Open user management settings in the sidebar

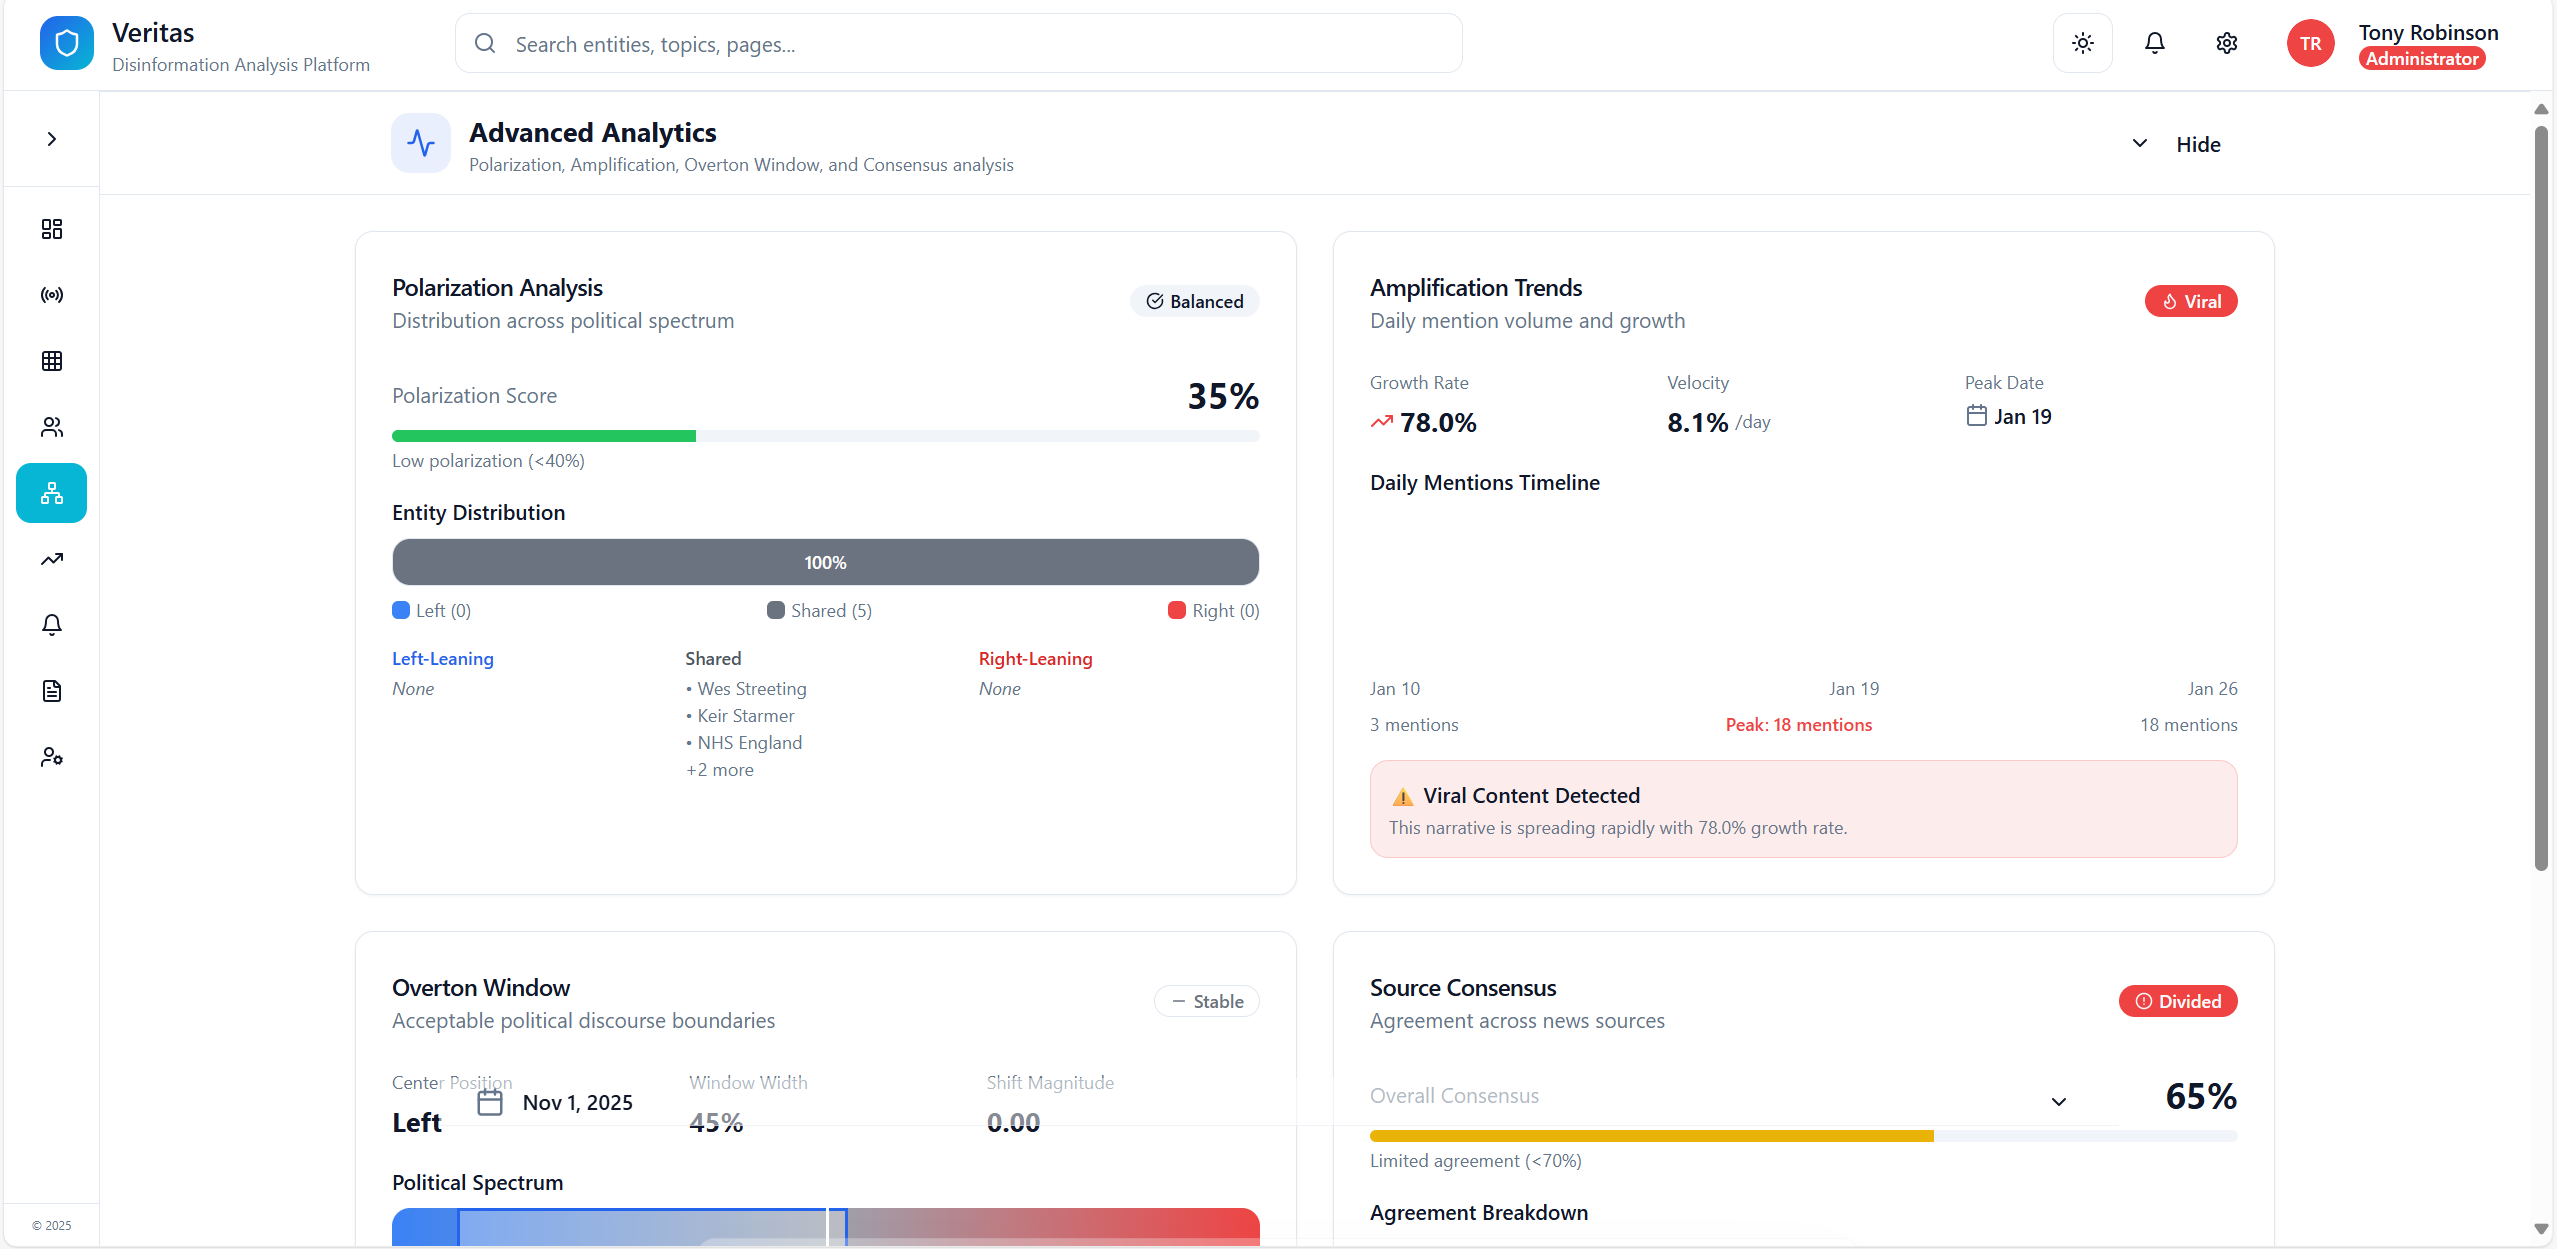[51, 757]
